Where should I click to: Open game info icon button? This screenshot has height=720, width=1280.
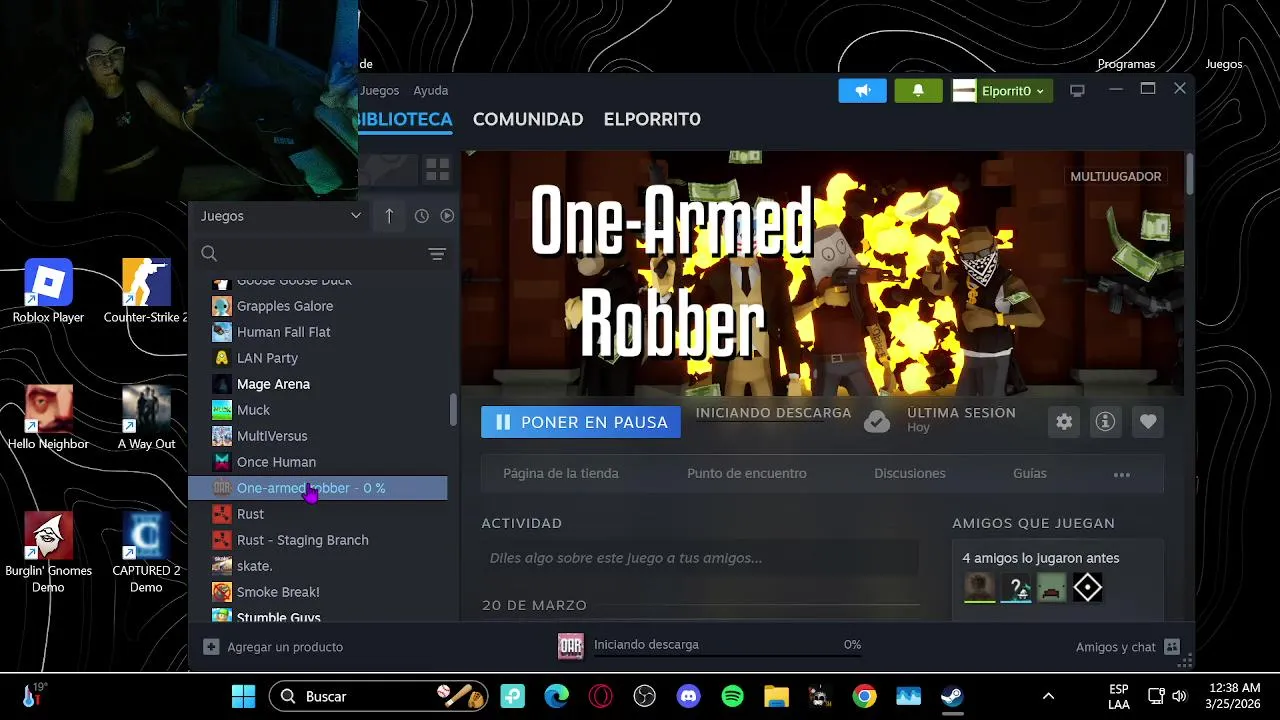pos(1106,422)
